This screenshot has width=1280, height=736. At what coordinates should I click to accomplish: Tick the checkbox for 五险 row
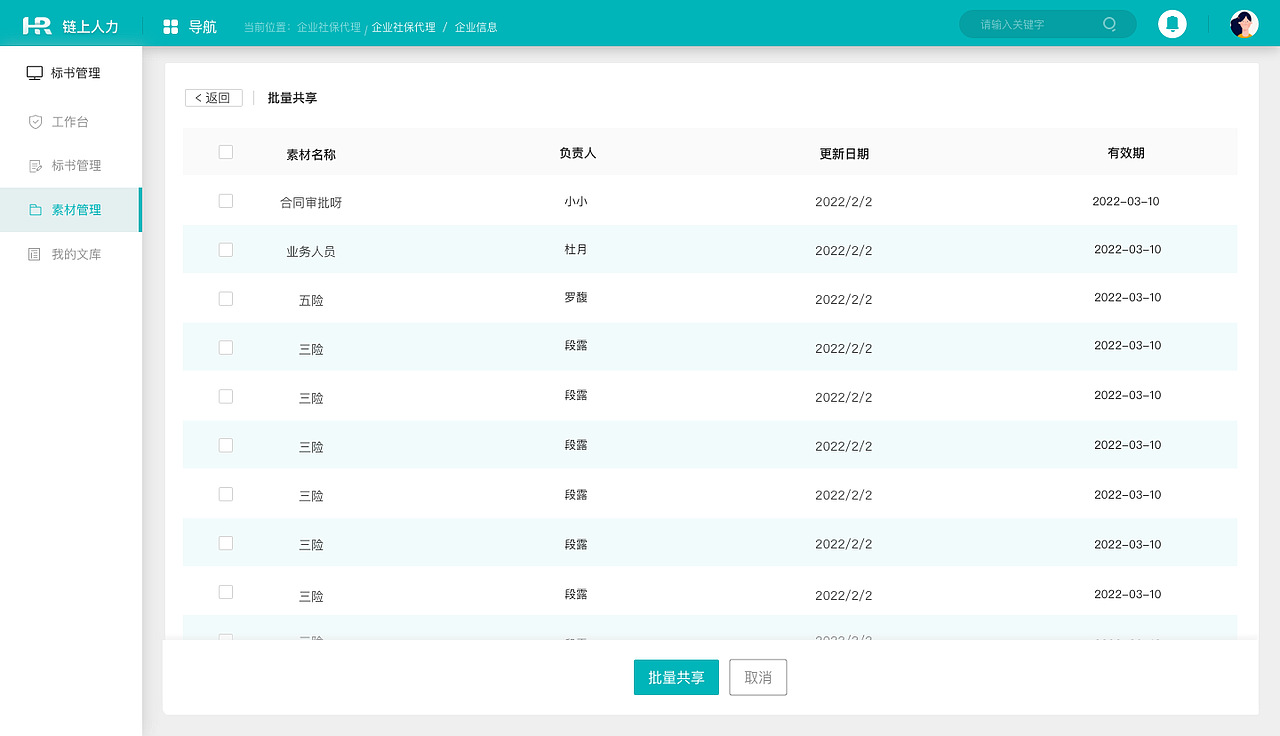226,299
